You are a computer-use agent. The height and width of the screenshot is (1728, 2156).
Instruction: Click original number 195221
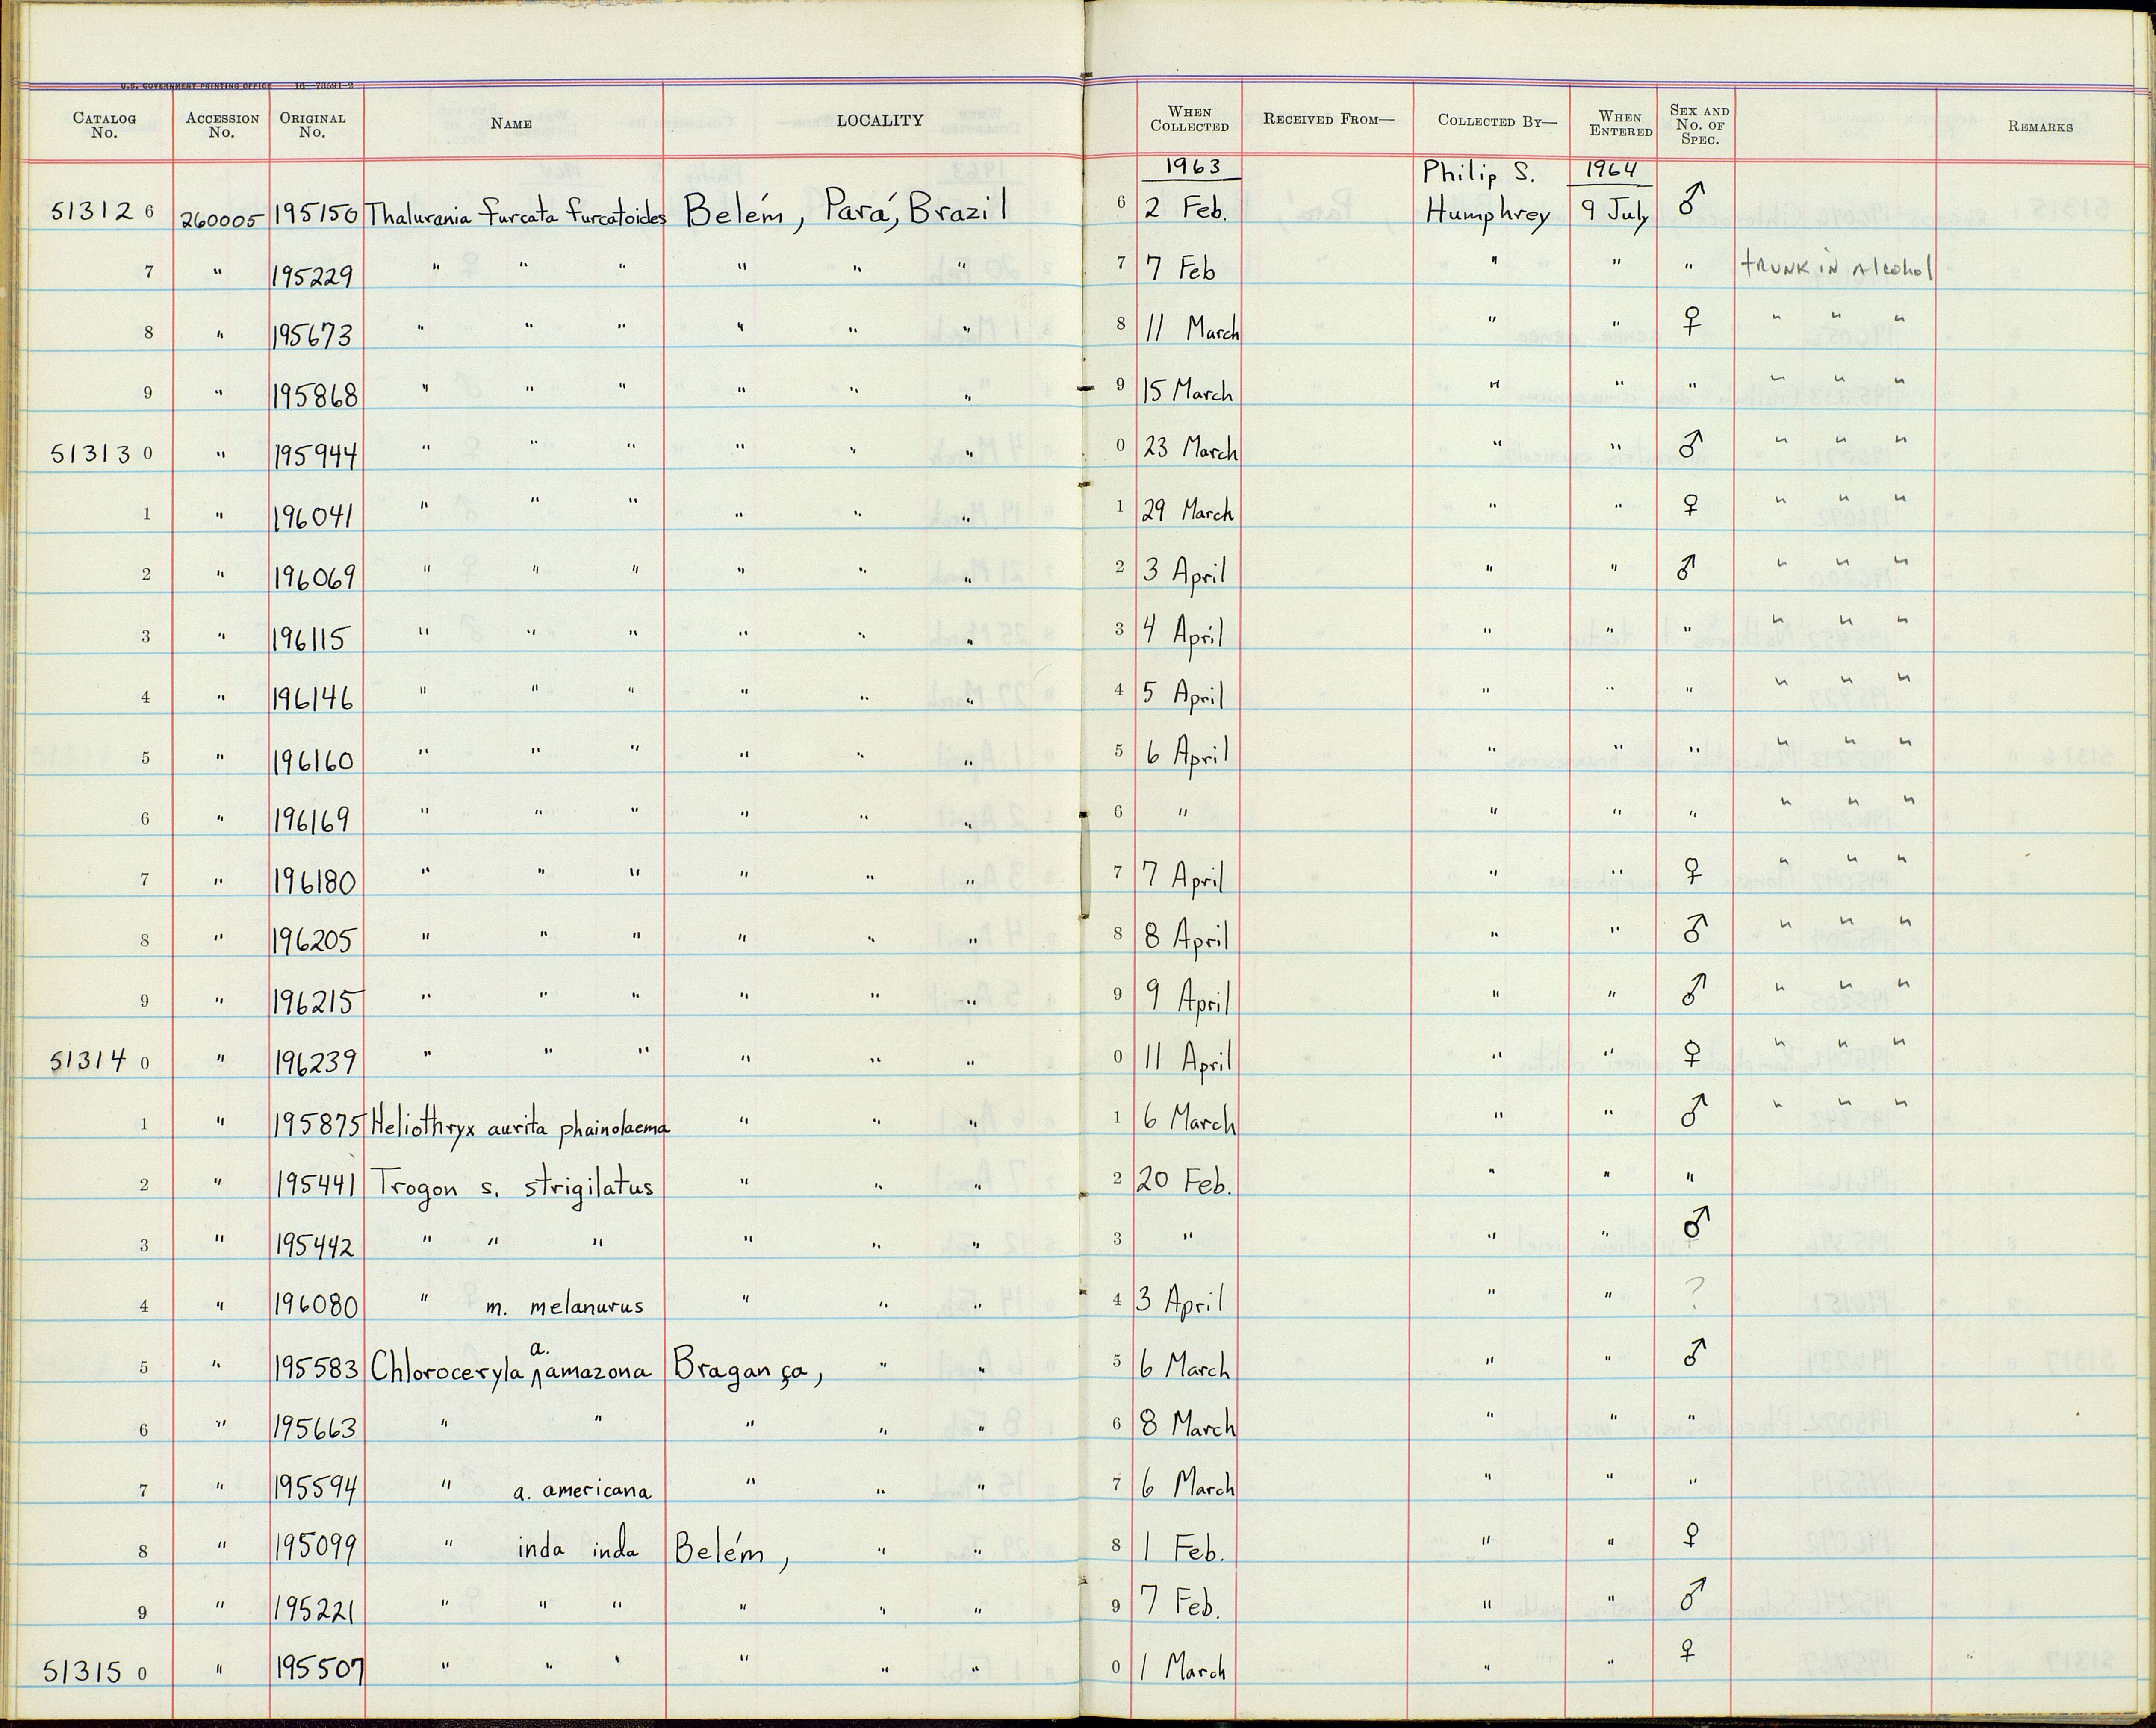tap(313, 1610)
